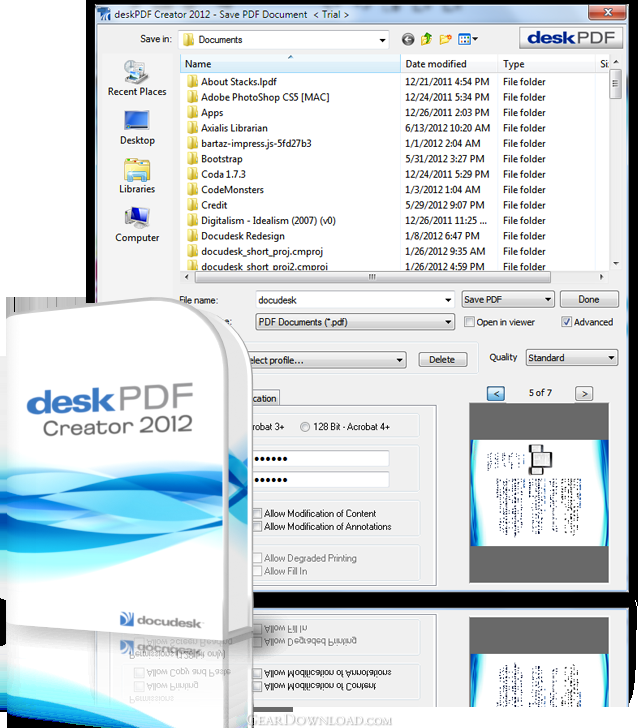
Task: Expand the PDF Documents file type dropdown
Action: pyautogui.click(x=447, y=322)
